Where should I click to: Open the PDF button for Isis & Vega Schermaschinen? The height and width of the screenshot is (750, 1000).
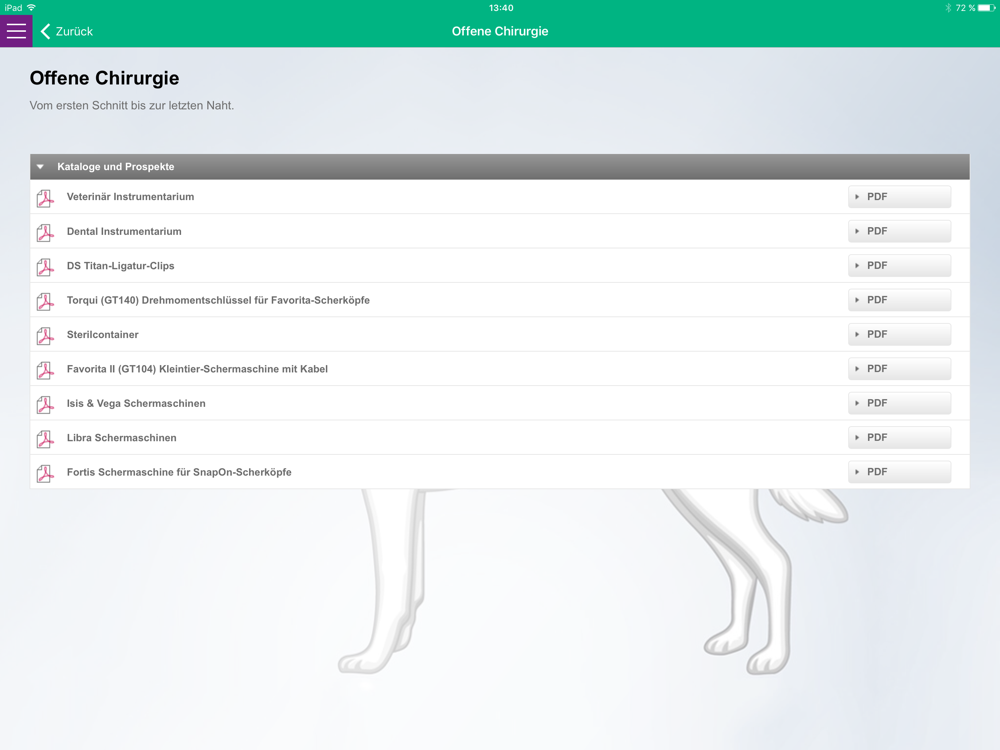(899, 403)
